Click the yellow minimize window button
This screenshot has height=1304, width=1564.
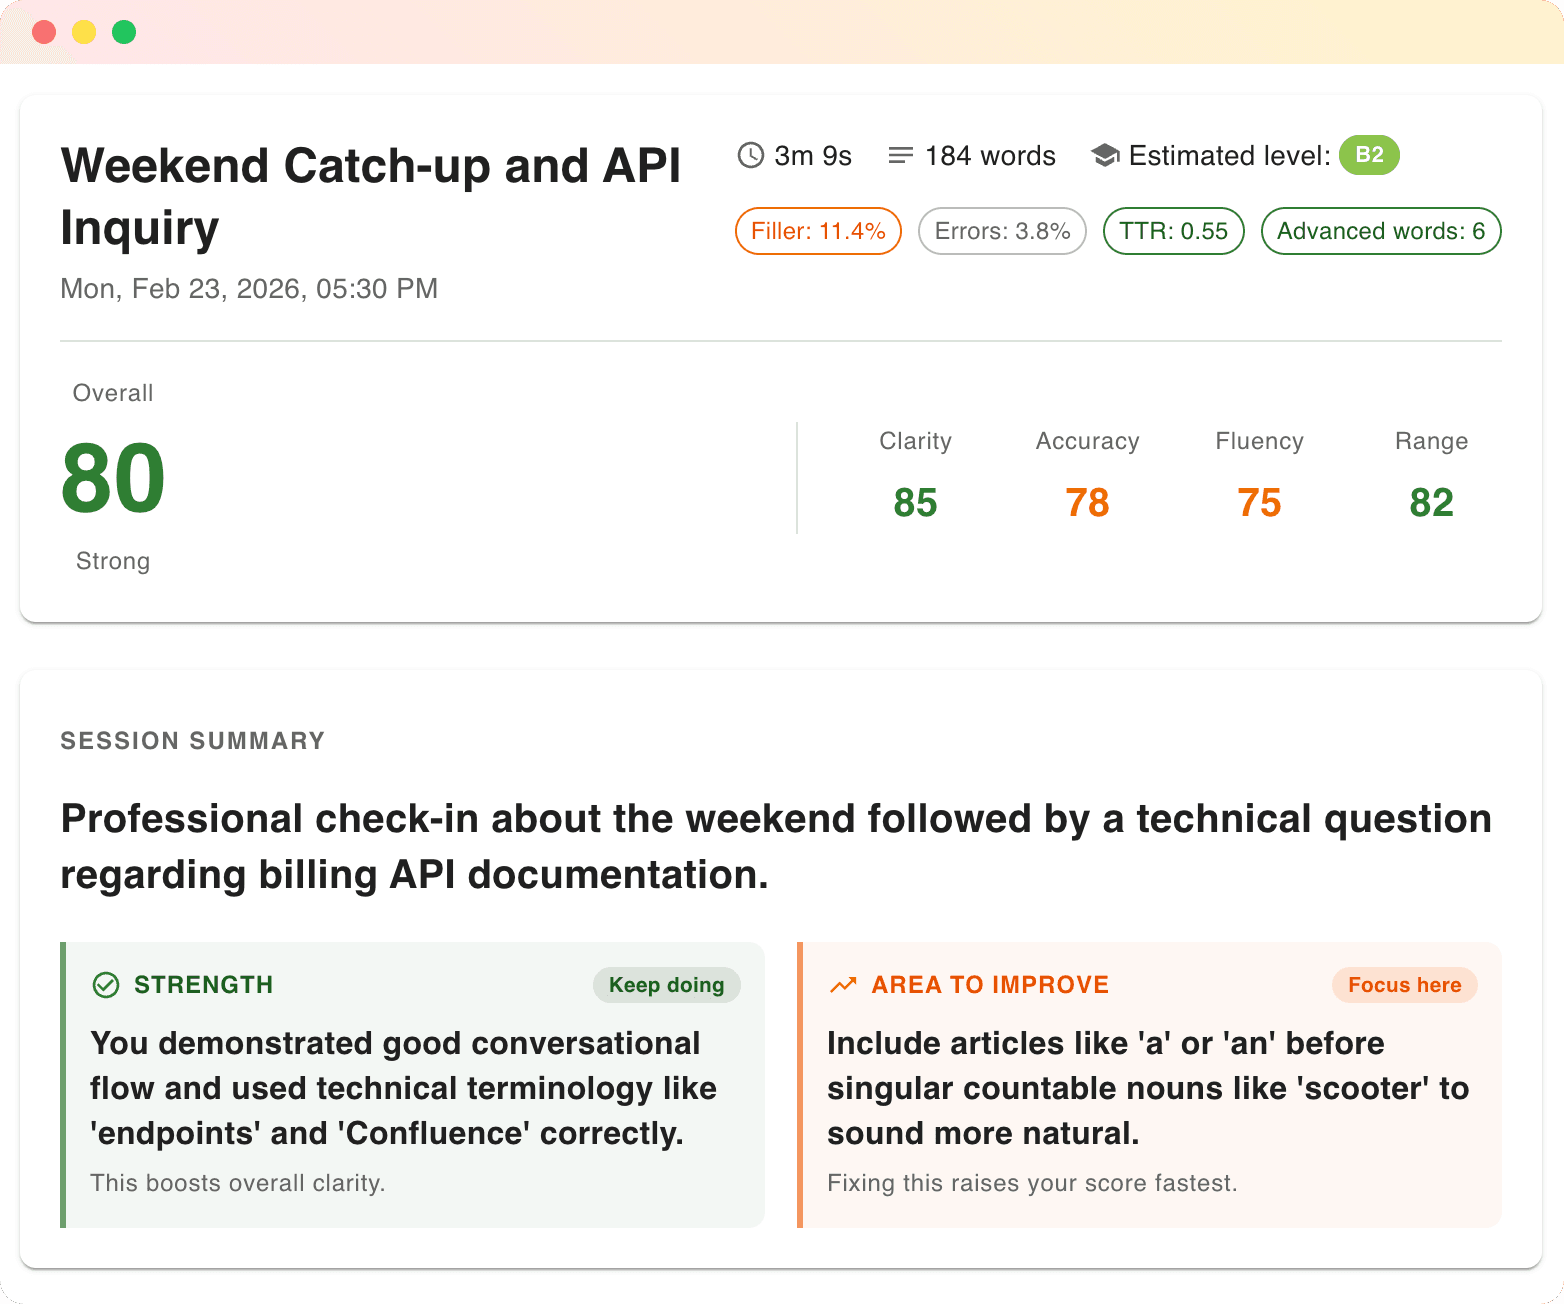(x=84, y=32)
